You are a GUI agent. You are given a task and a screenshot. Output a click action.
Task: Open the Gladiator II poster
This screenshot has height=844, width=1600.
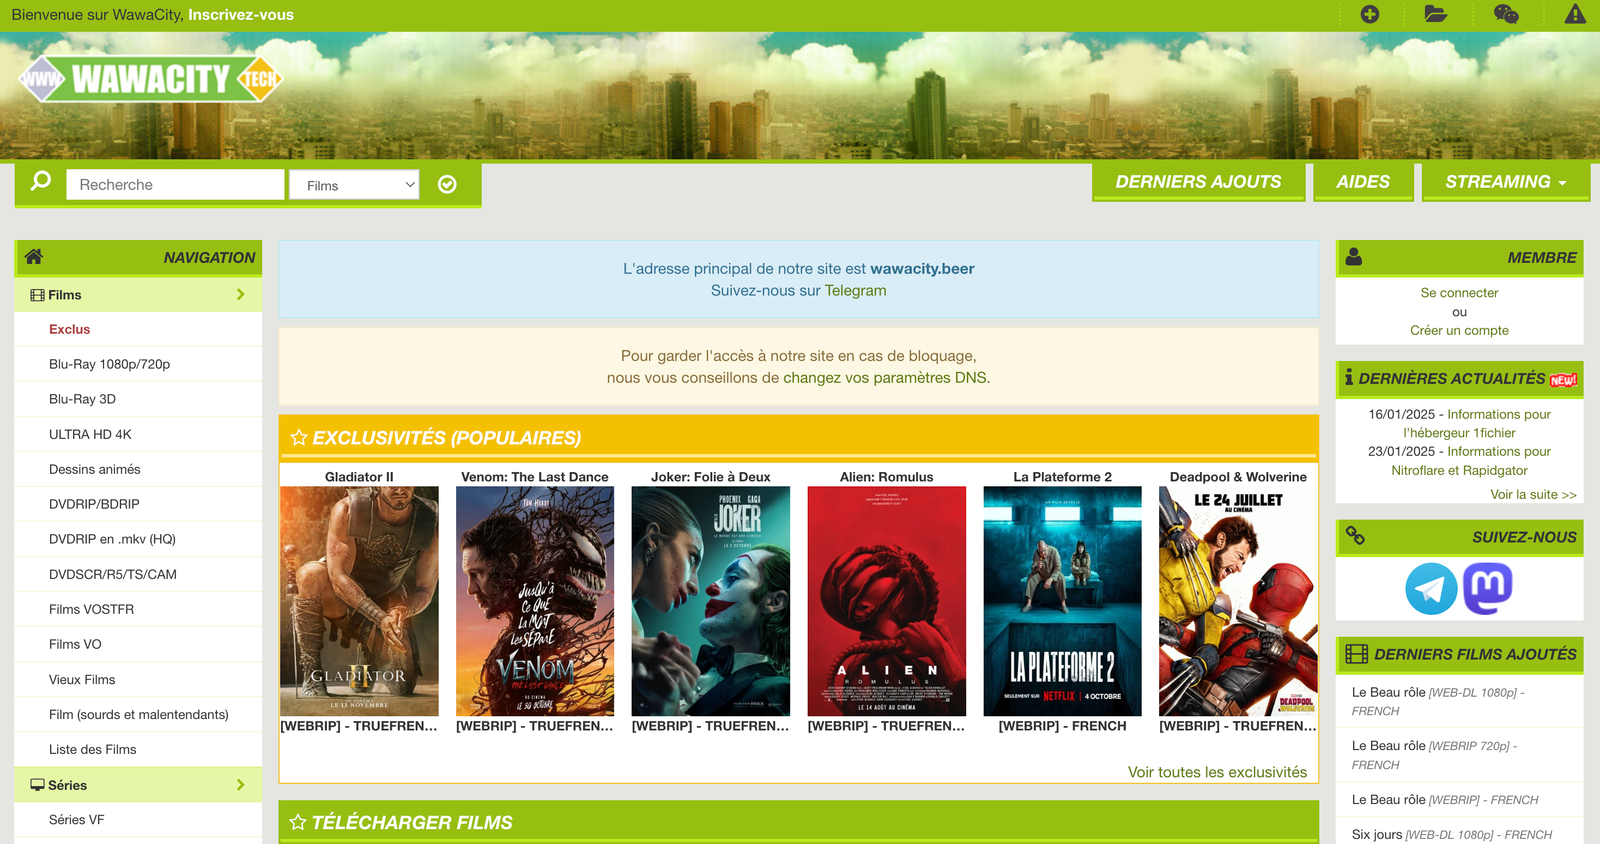[x=359, y=601]
